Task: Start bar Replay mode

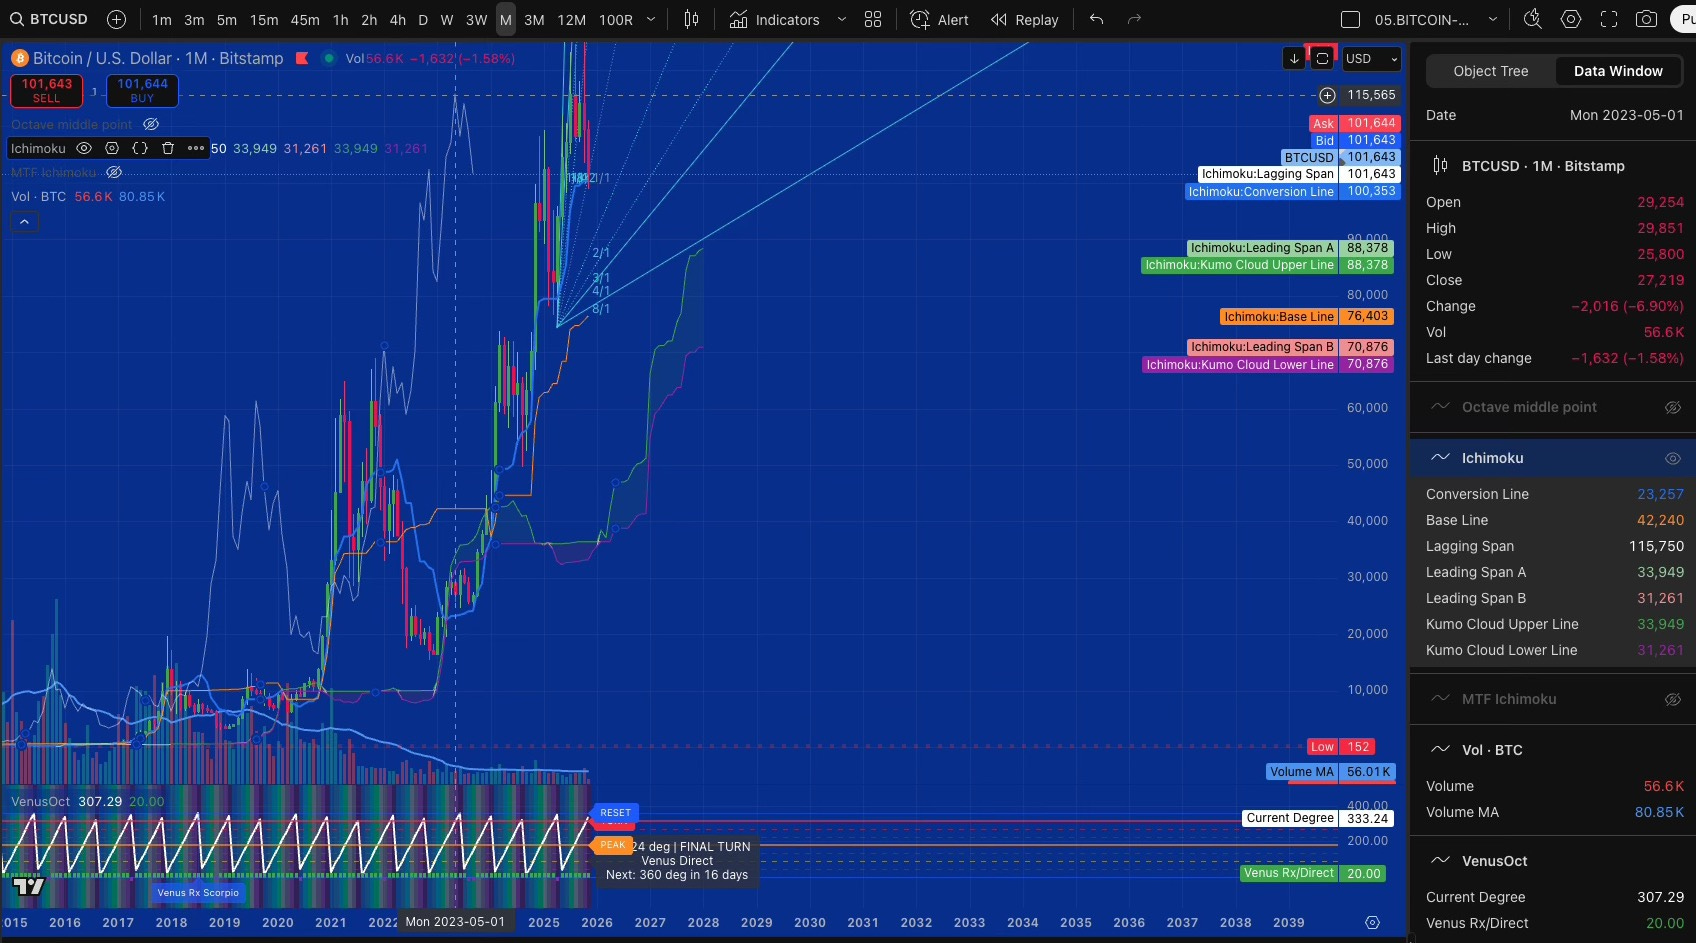Action: coord(1025,19)
